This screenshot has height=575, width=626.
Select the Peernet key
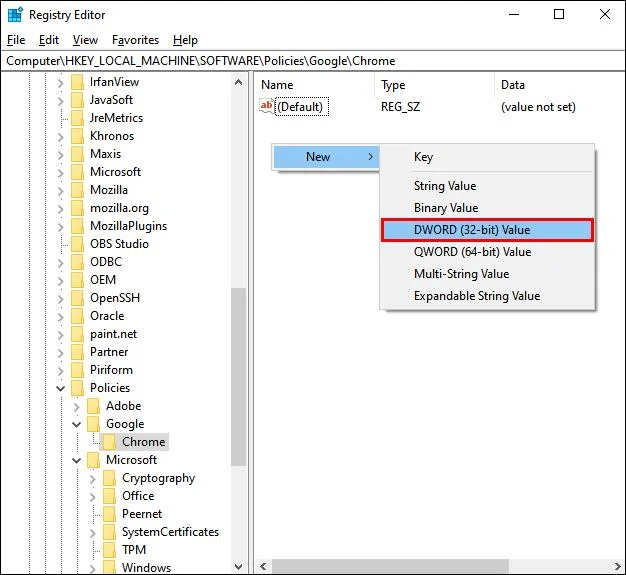point(142,514)
